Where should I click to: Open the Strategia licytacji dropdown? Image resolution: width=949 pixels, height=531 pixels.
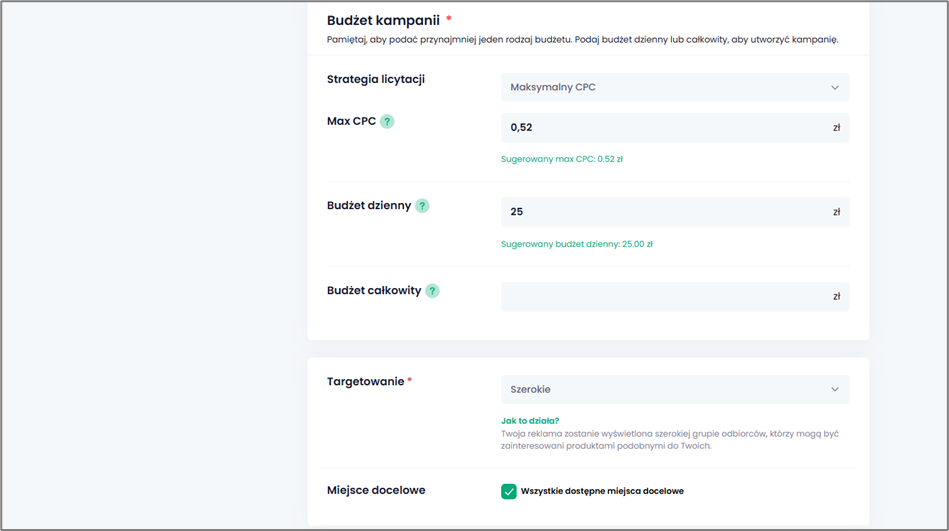click(x=674, y=88)
